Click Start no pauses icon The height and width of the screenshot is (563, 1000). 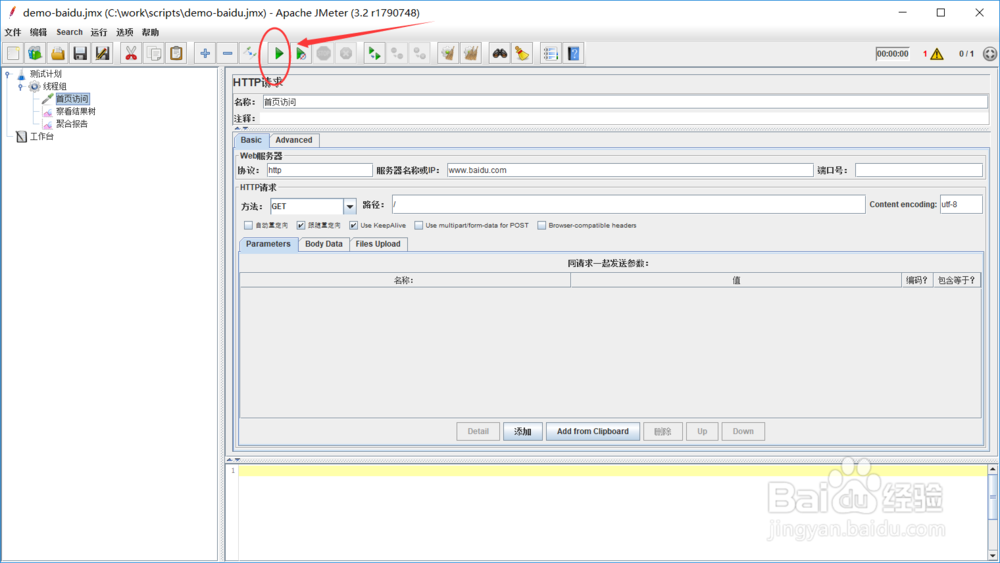[301, 54]
